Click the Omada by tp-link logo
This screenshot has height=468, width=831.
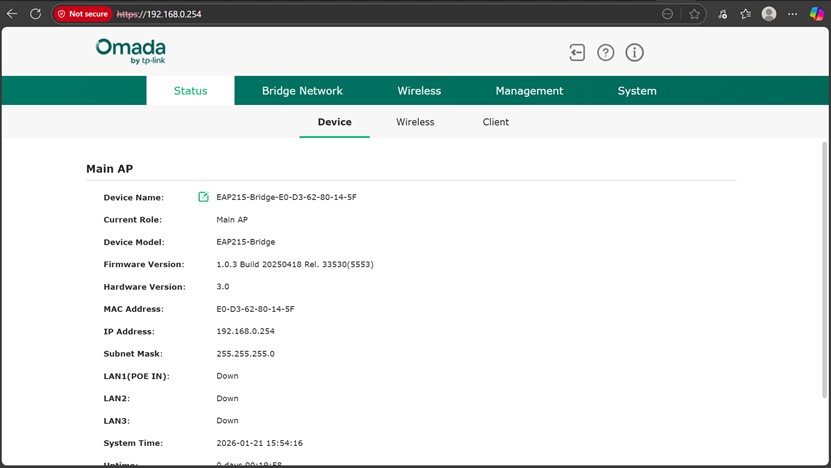point(131,52)
